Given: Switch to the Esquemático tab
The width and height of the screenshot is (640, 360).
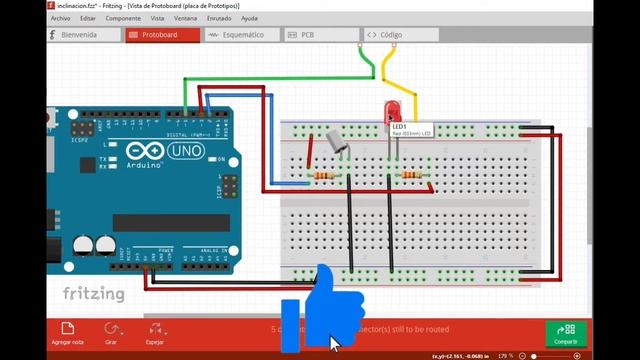Looking at the screenshot, I should pyautogui.click(x=242, y=35).
